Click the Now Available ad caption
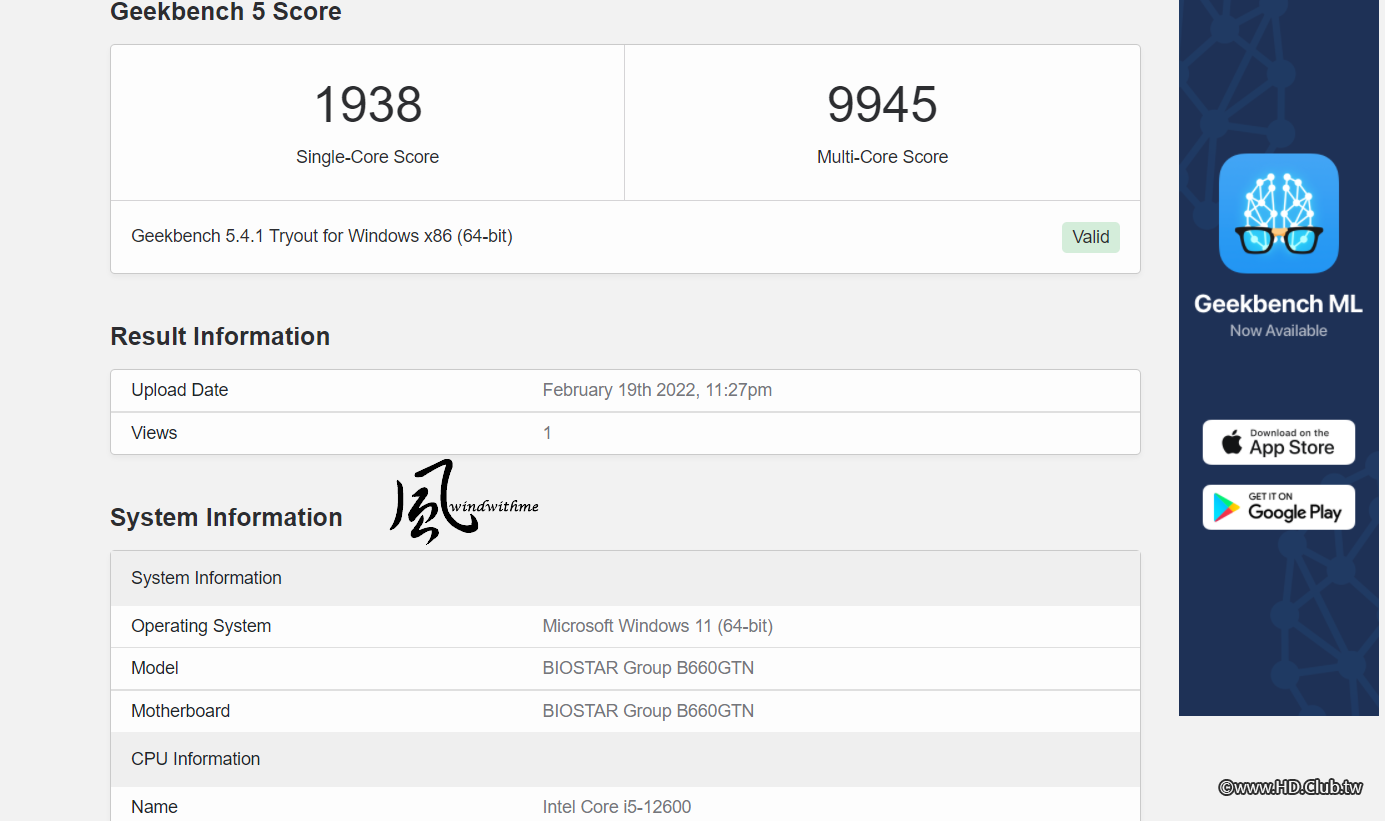 pyautogui.click(x=1278, y=331)
